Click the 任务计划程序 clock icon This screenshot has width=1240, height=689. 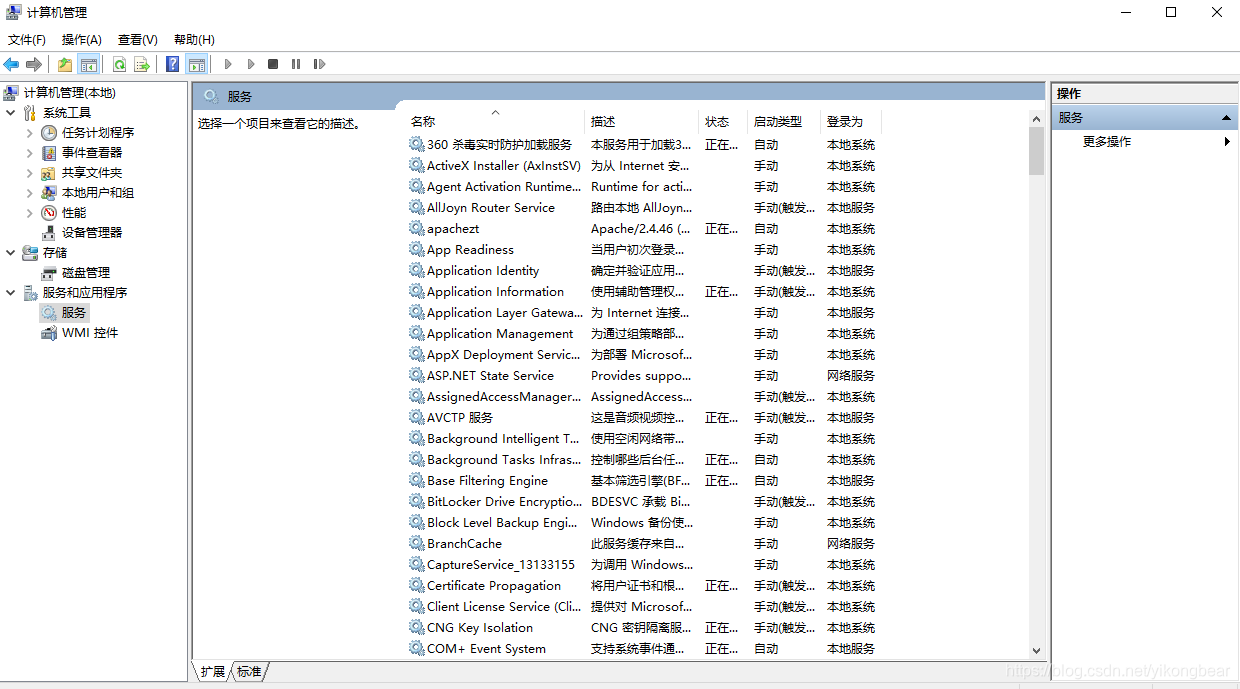point(49,133)
